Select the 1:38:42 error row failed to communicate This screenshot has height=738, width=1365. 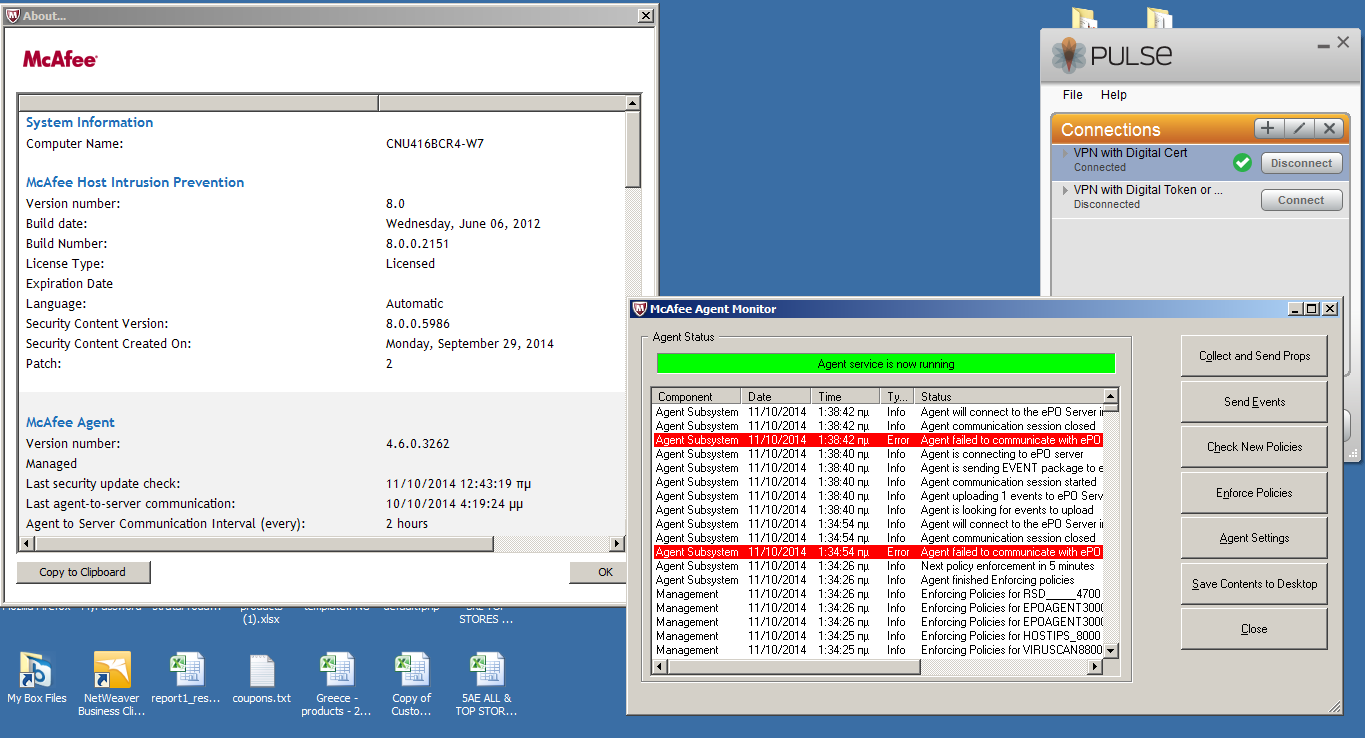[x=878, y=440]
